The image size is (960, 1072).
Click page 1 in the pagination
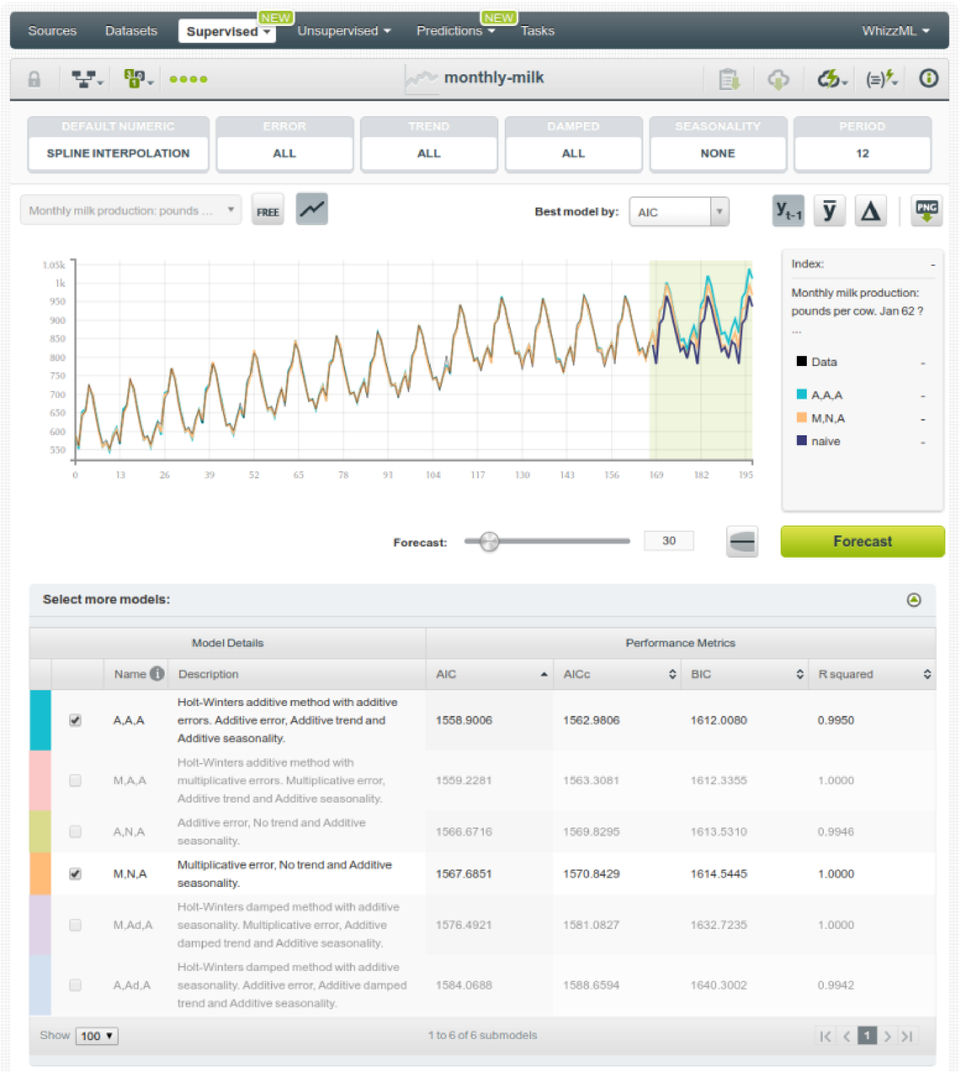[867, 1036]
